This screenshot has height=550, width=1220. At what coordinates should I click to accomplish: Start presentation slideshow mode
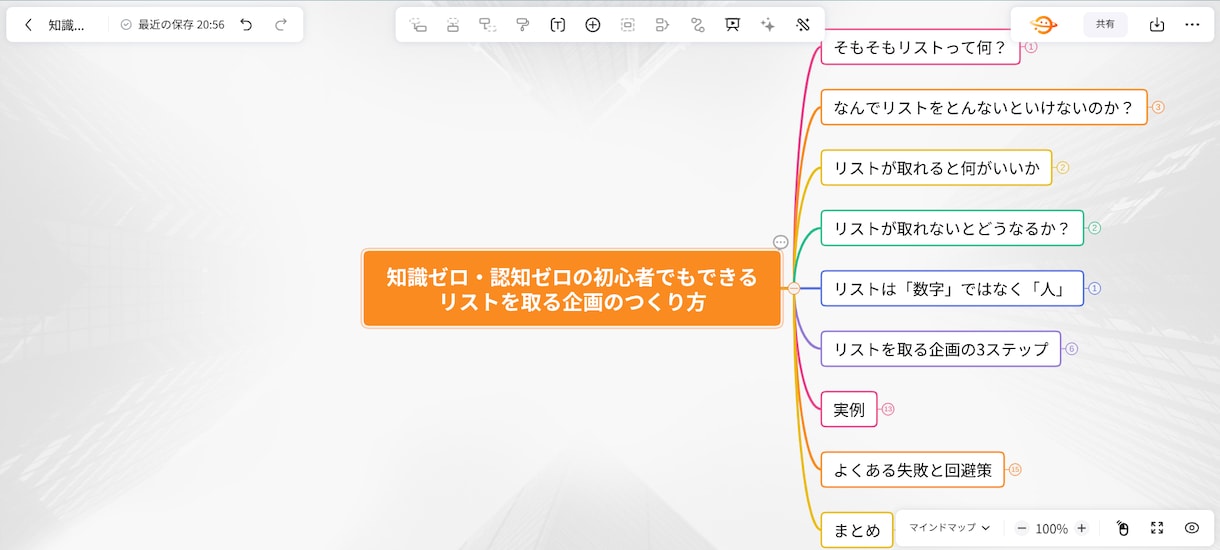coord(732,25)
